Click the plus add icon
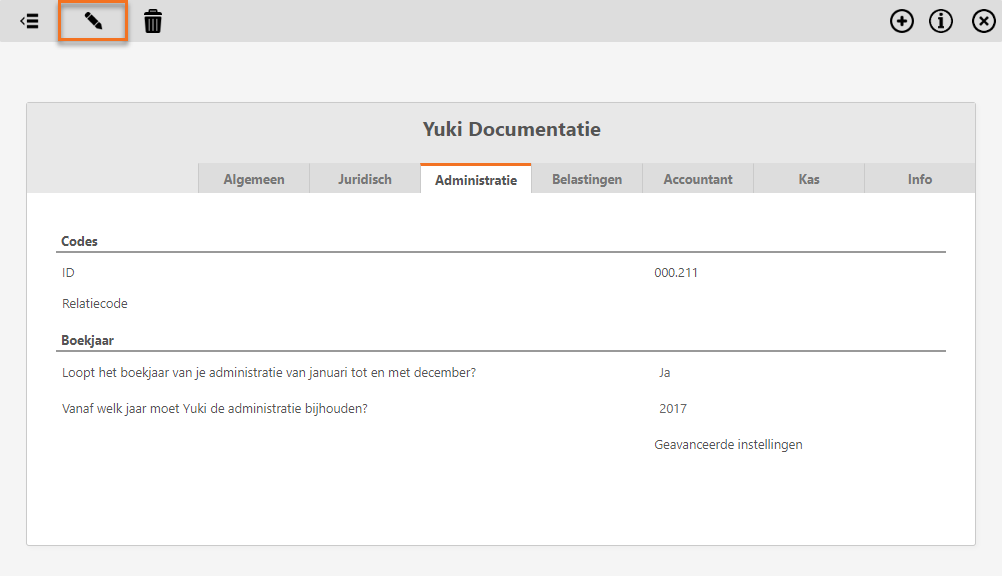The width and height of the screenshot is (1002, 576). pos(902,21)
